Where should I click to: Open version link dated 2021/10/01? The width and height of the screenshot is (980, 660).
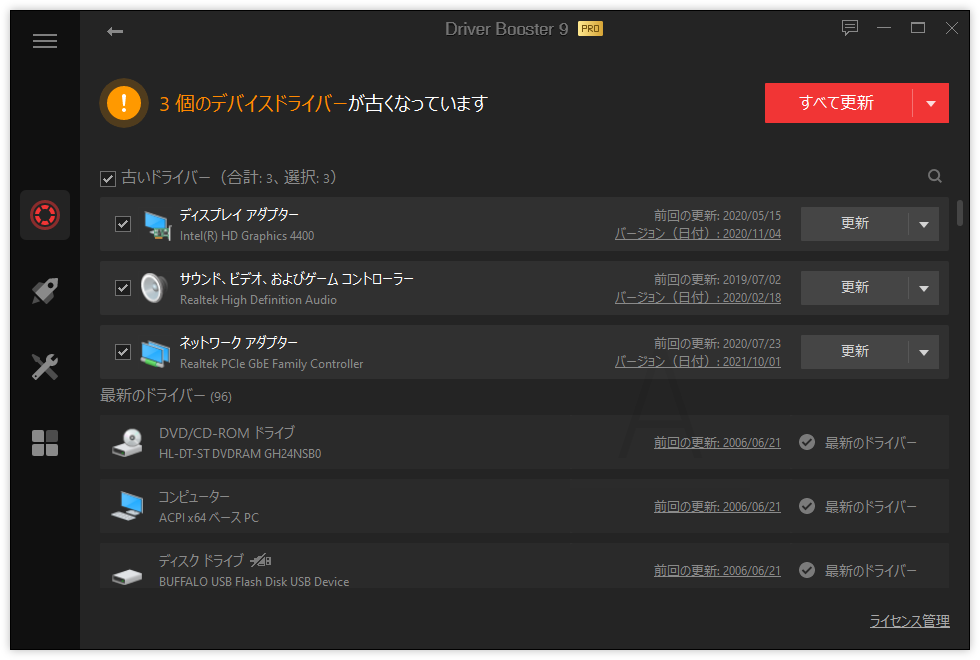click(698, 361)
